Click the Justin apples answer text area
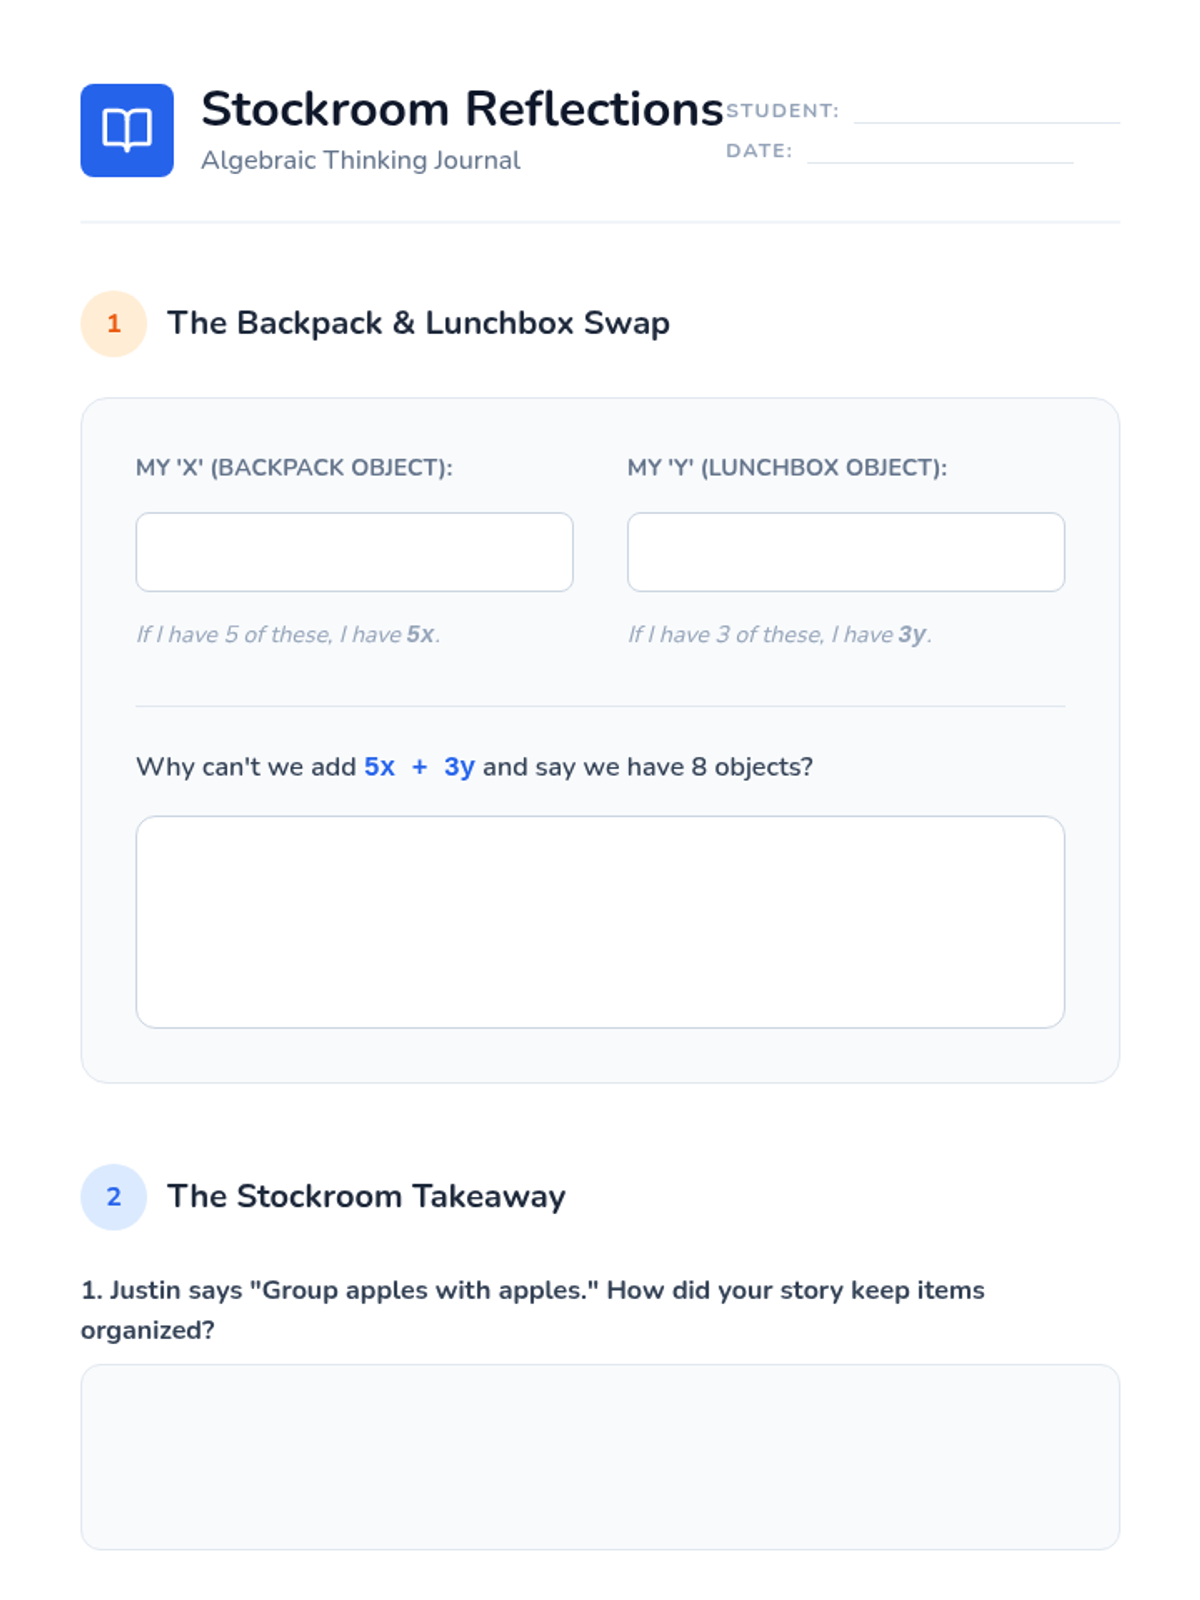The image size is (1200, 1600). click(600, 1457)
